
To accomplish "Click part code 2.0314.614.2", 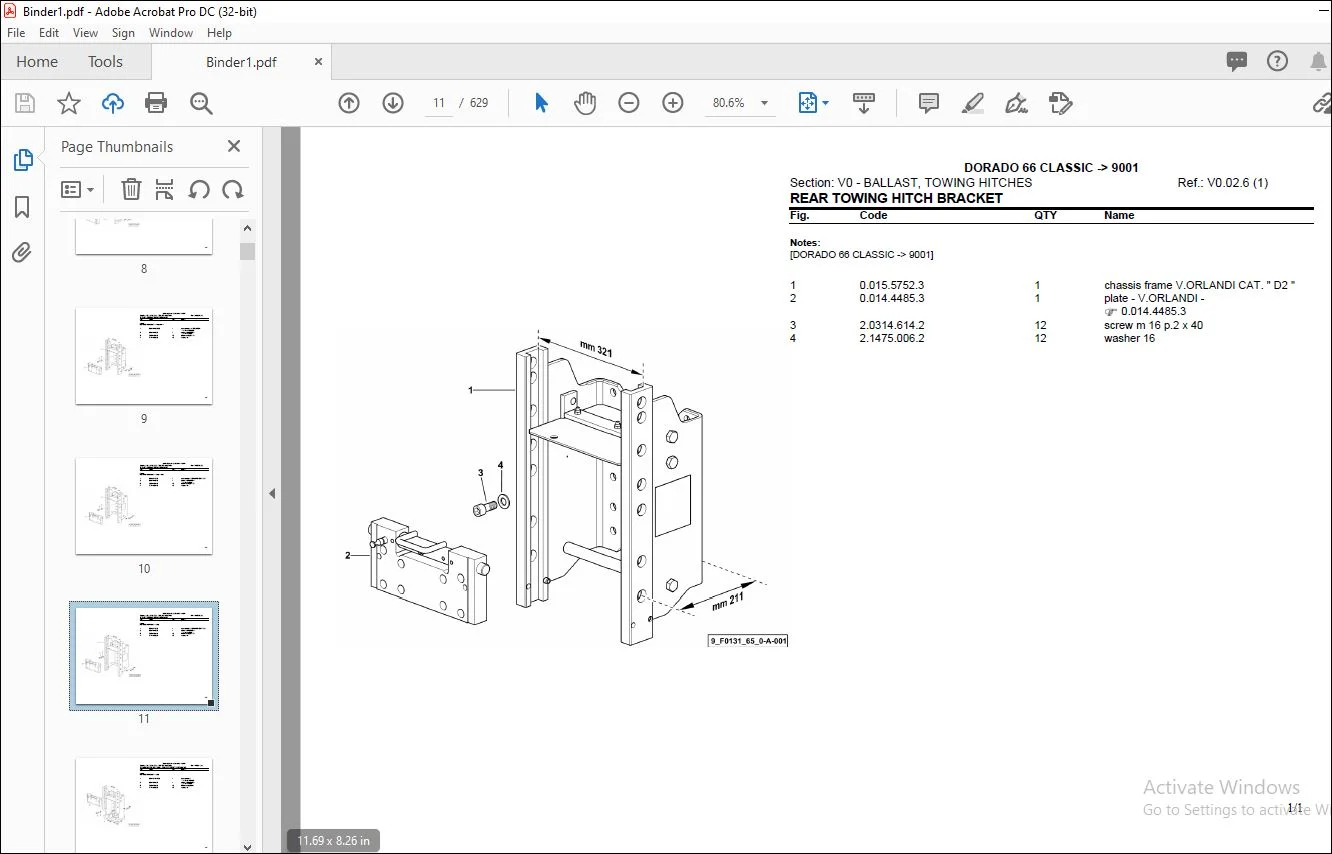I will pos(892,325).
